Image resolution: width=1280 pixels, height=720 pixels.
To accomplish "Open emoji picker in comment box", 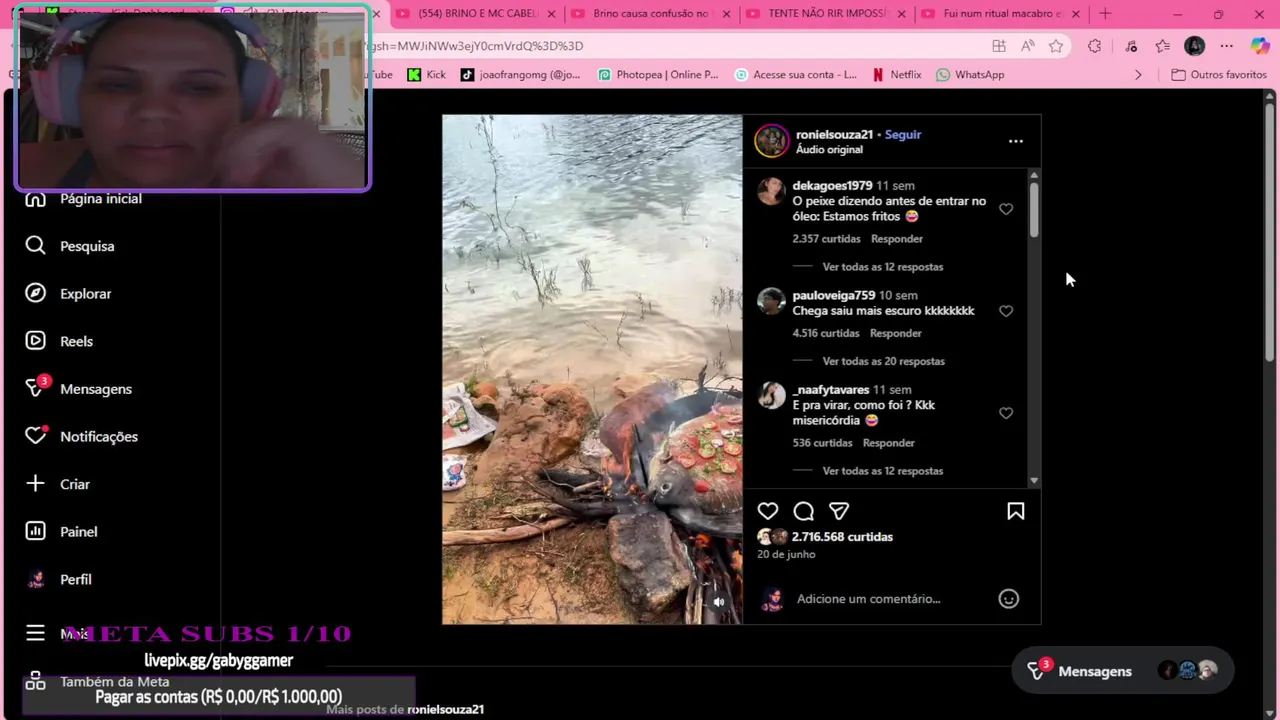I will tap(1008, 599).
